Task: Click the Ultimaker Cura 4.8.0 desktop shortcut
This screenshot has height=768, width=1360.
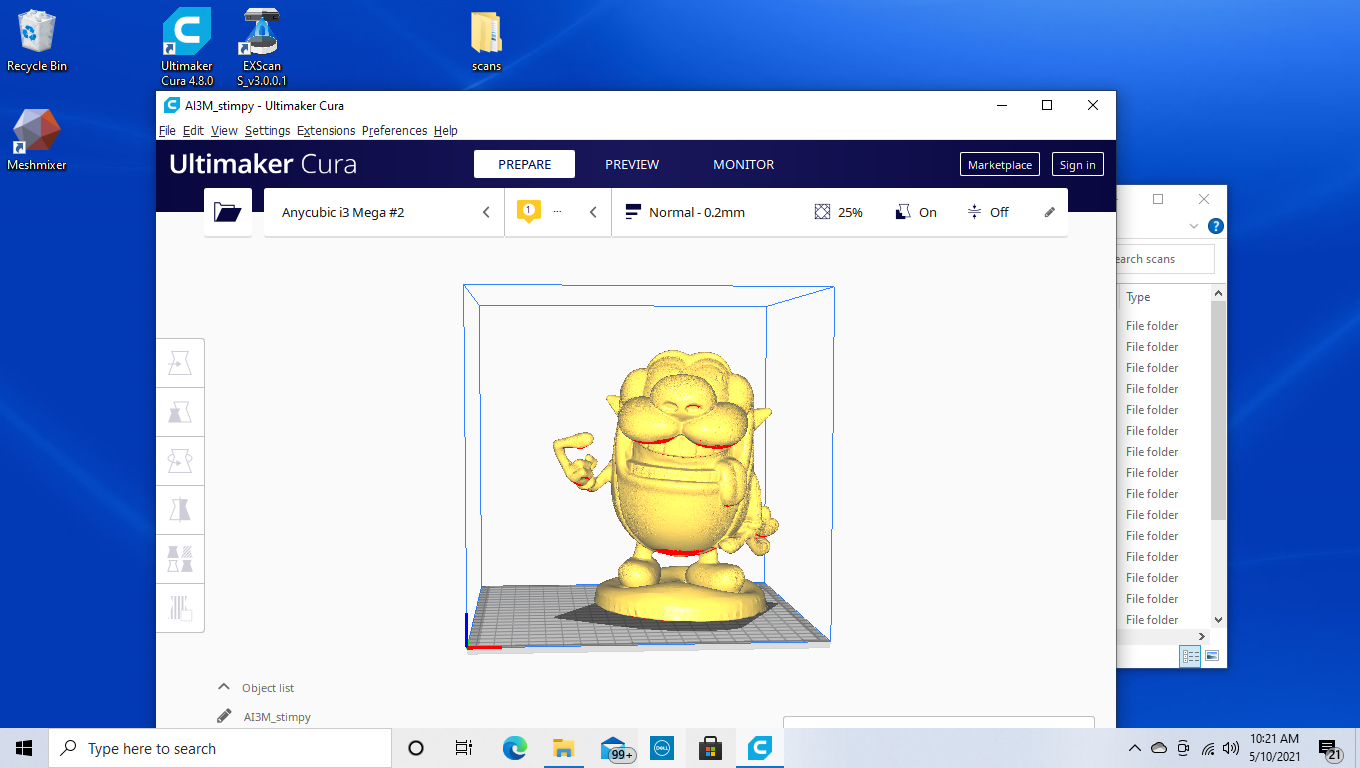Action: pyautogui.click(x=187, y=47)
